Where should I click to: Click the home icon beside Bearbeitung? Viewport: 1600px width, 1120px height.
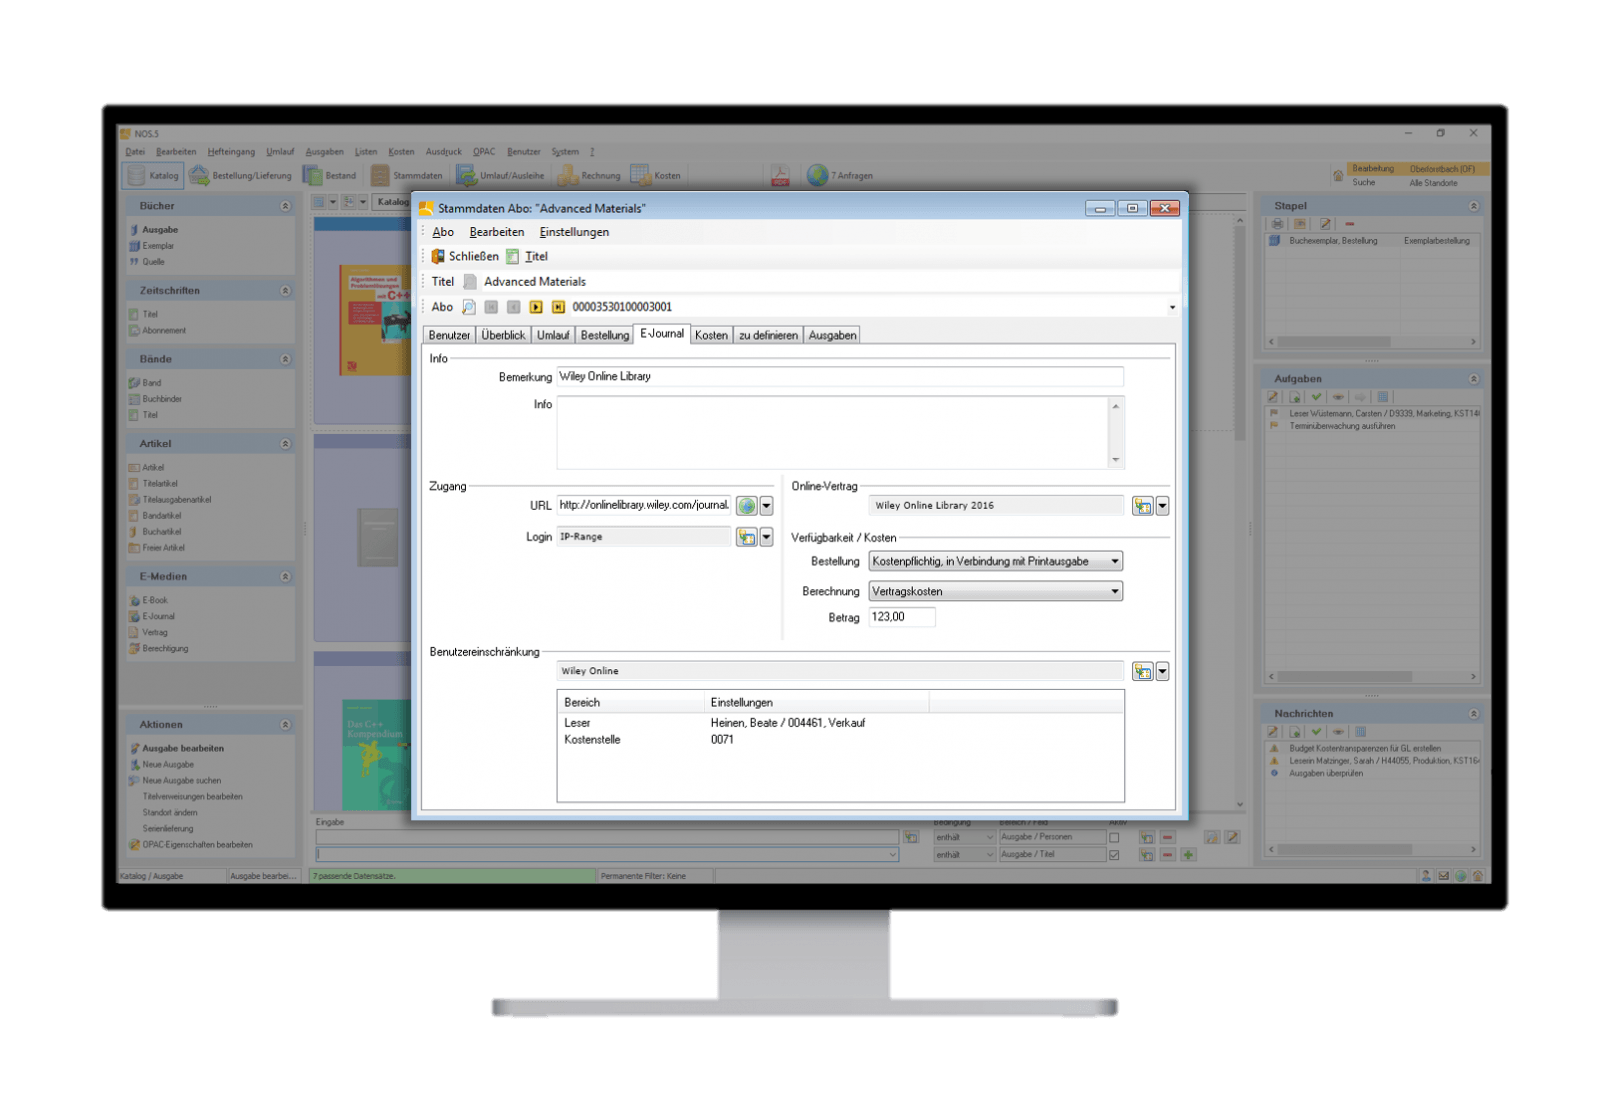tap(1338, 176)
